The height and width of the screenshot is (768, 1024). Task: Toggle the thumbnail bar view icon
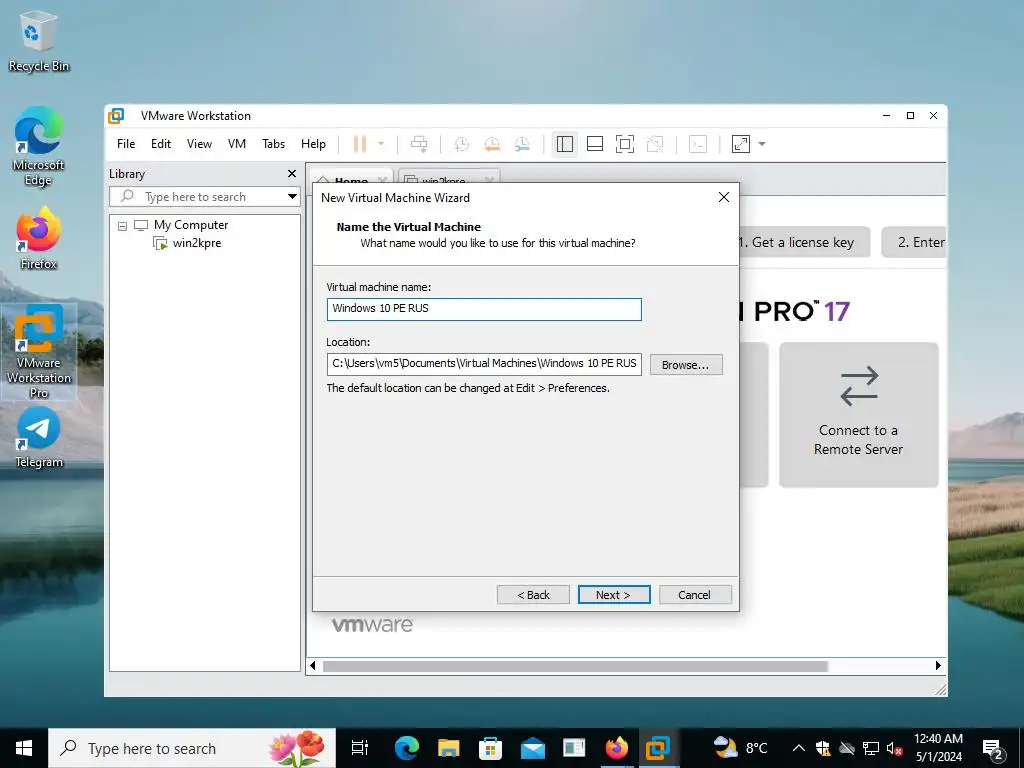595,144
